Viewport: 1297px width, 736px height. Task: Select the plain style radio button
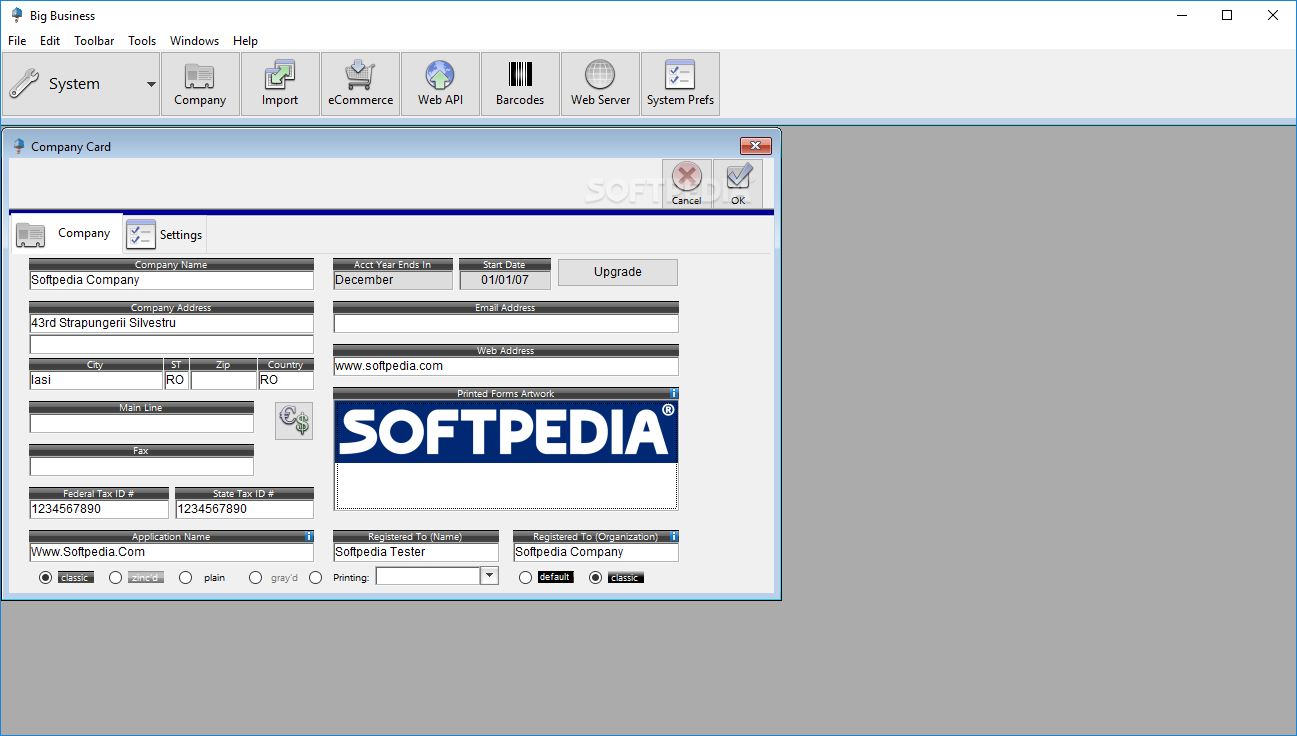click(186, 577)
